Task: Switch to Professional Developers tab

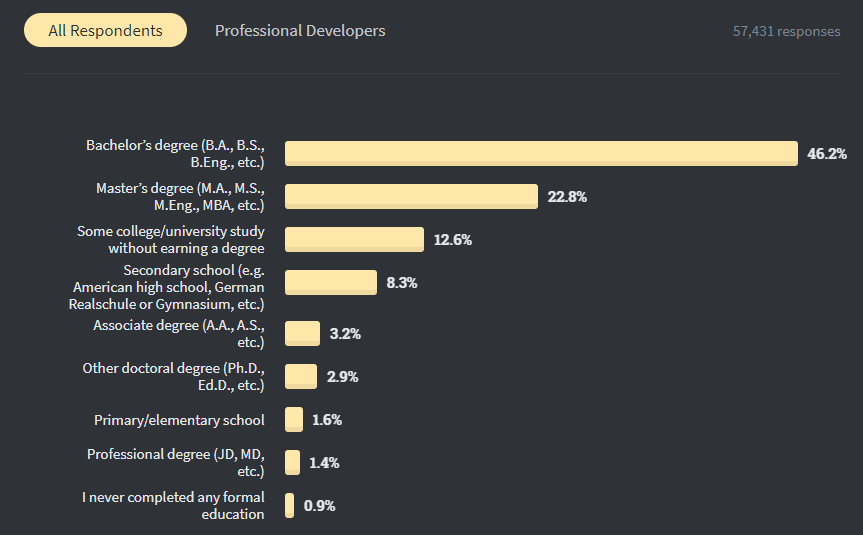Action: [x=300, y=31]
